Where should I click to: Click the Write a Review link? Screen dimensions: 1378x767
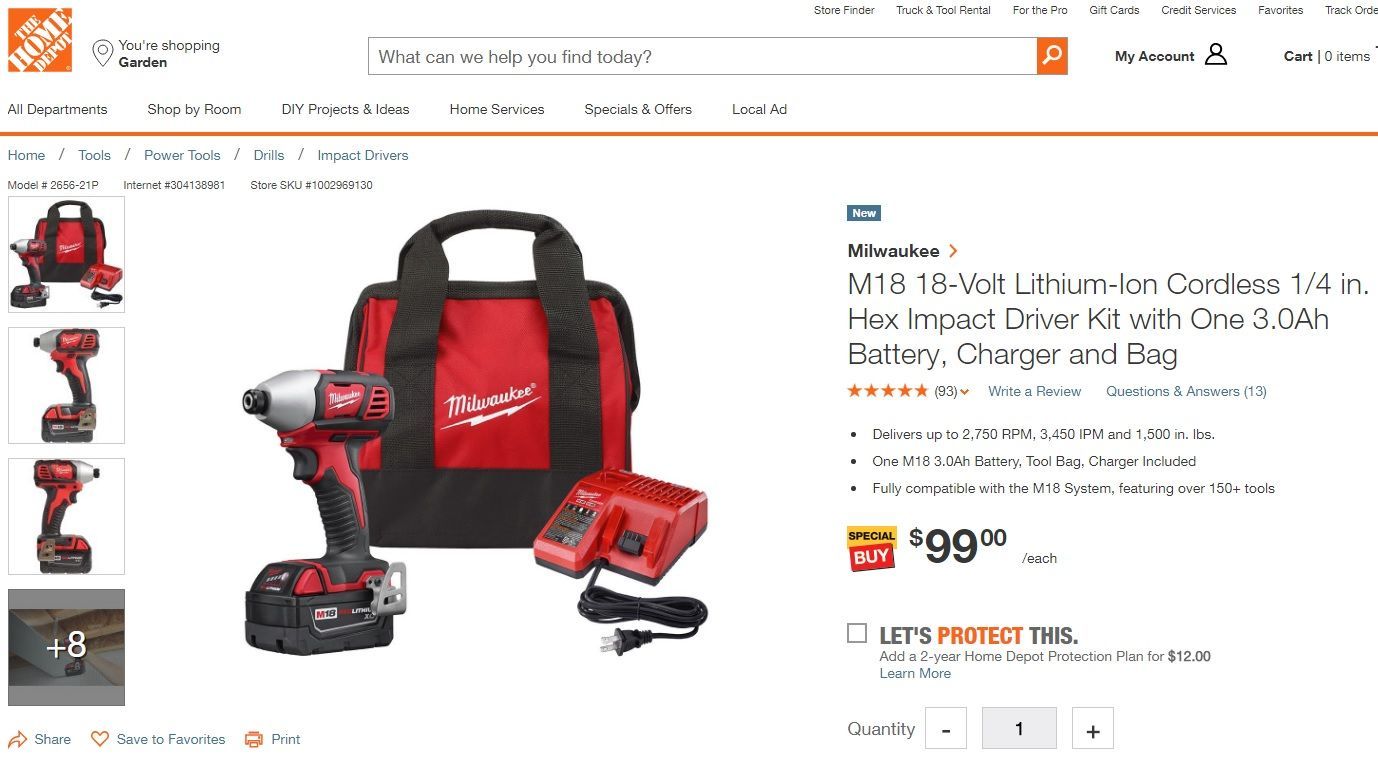pyautogui.click(x=1034, y=391)
